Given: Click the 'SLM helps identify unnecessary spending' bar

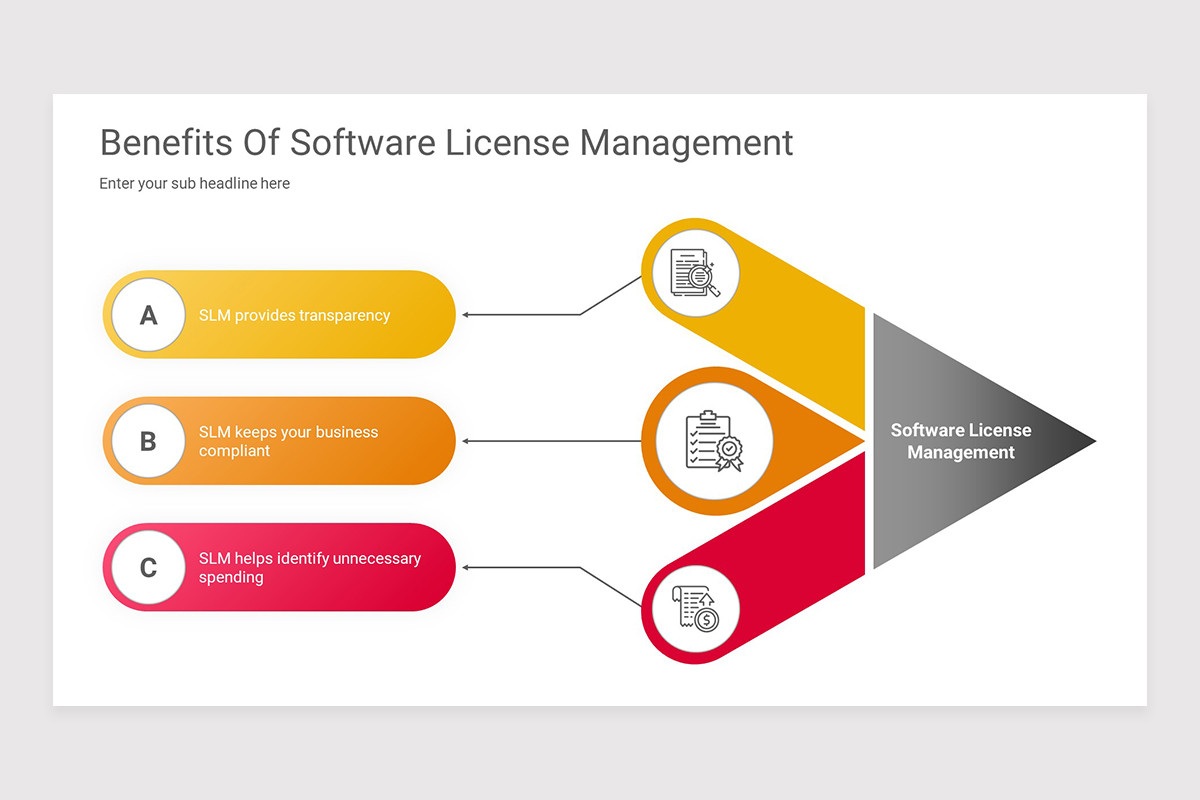Looking at the screenshot, I should point(308,568).
